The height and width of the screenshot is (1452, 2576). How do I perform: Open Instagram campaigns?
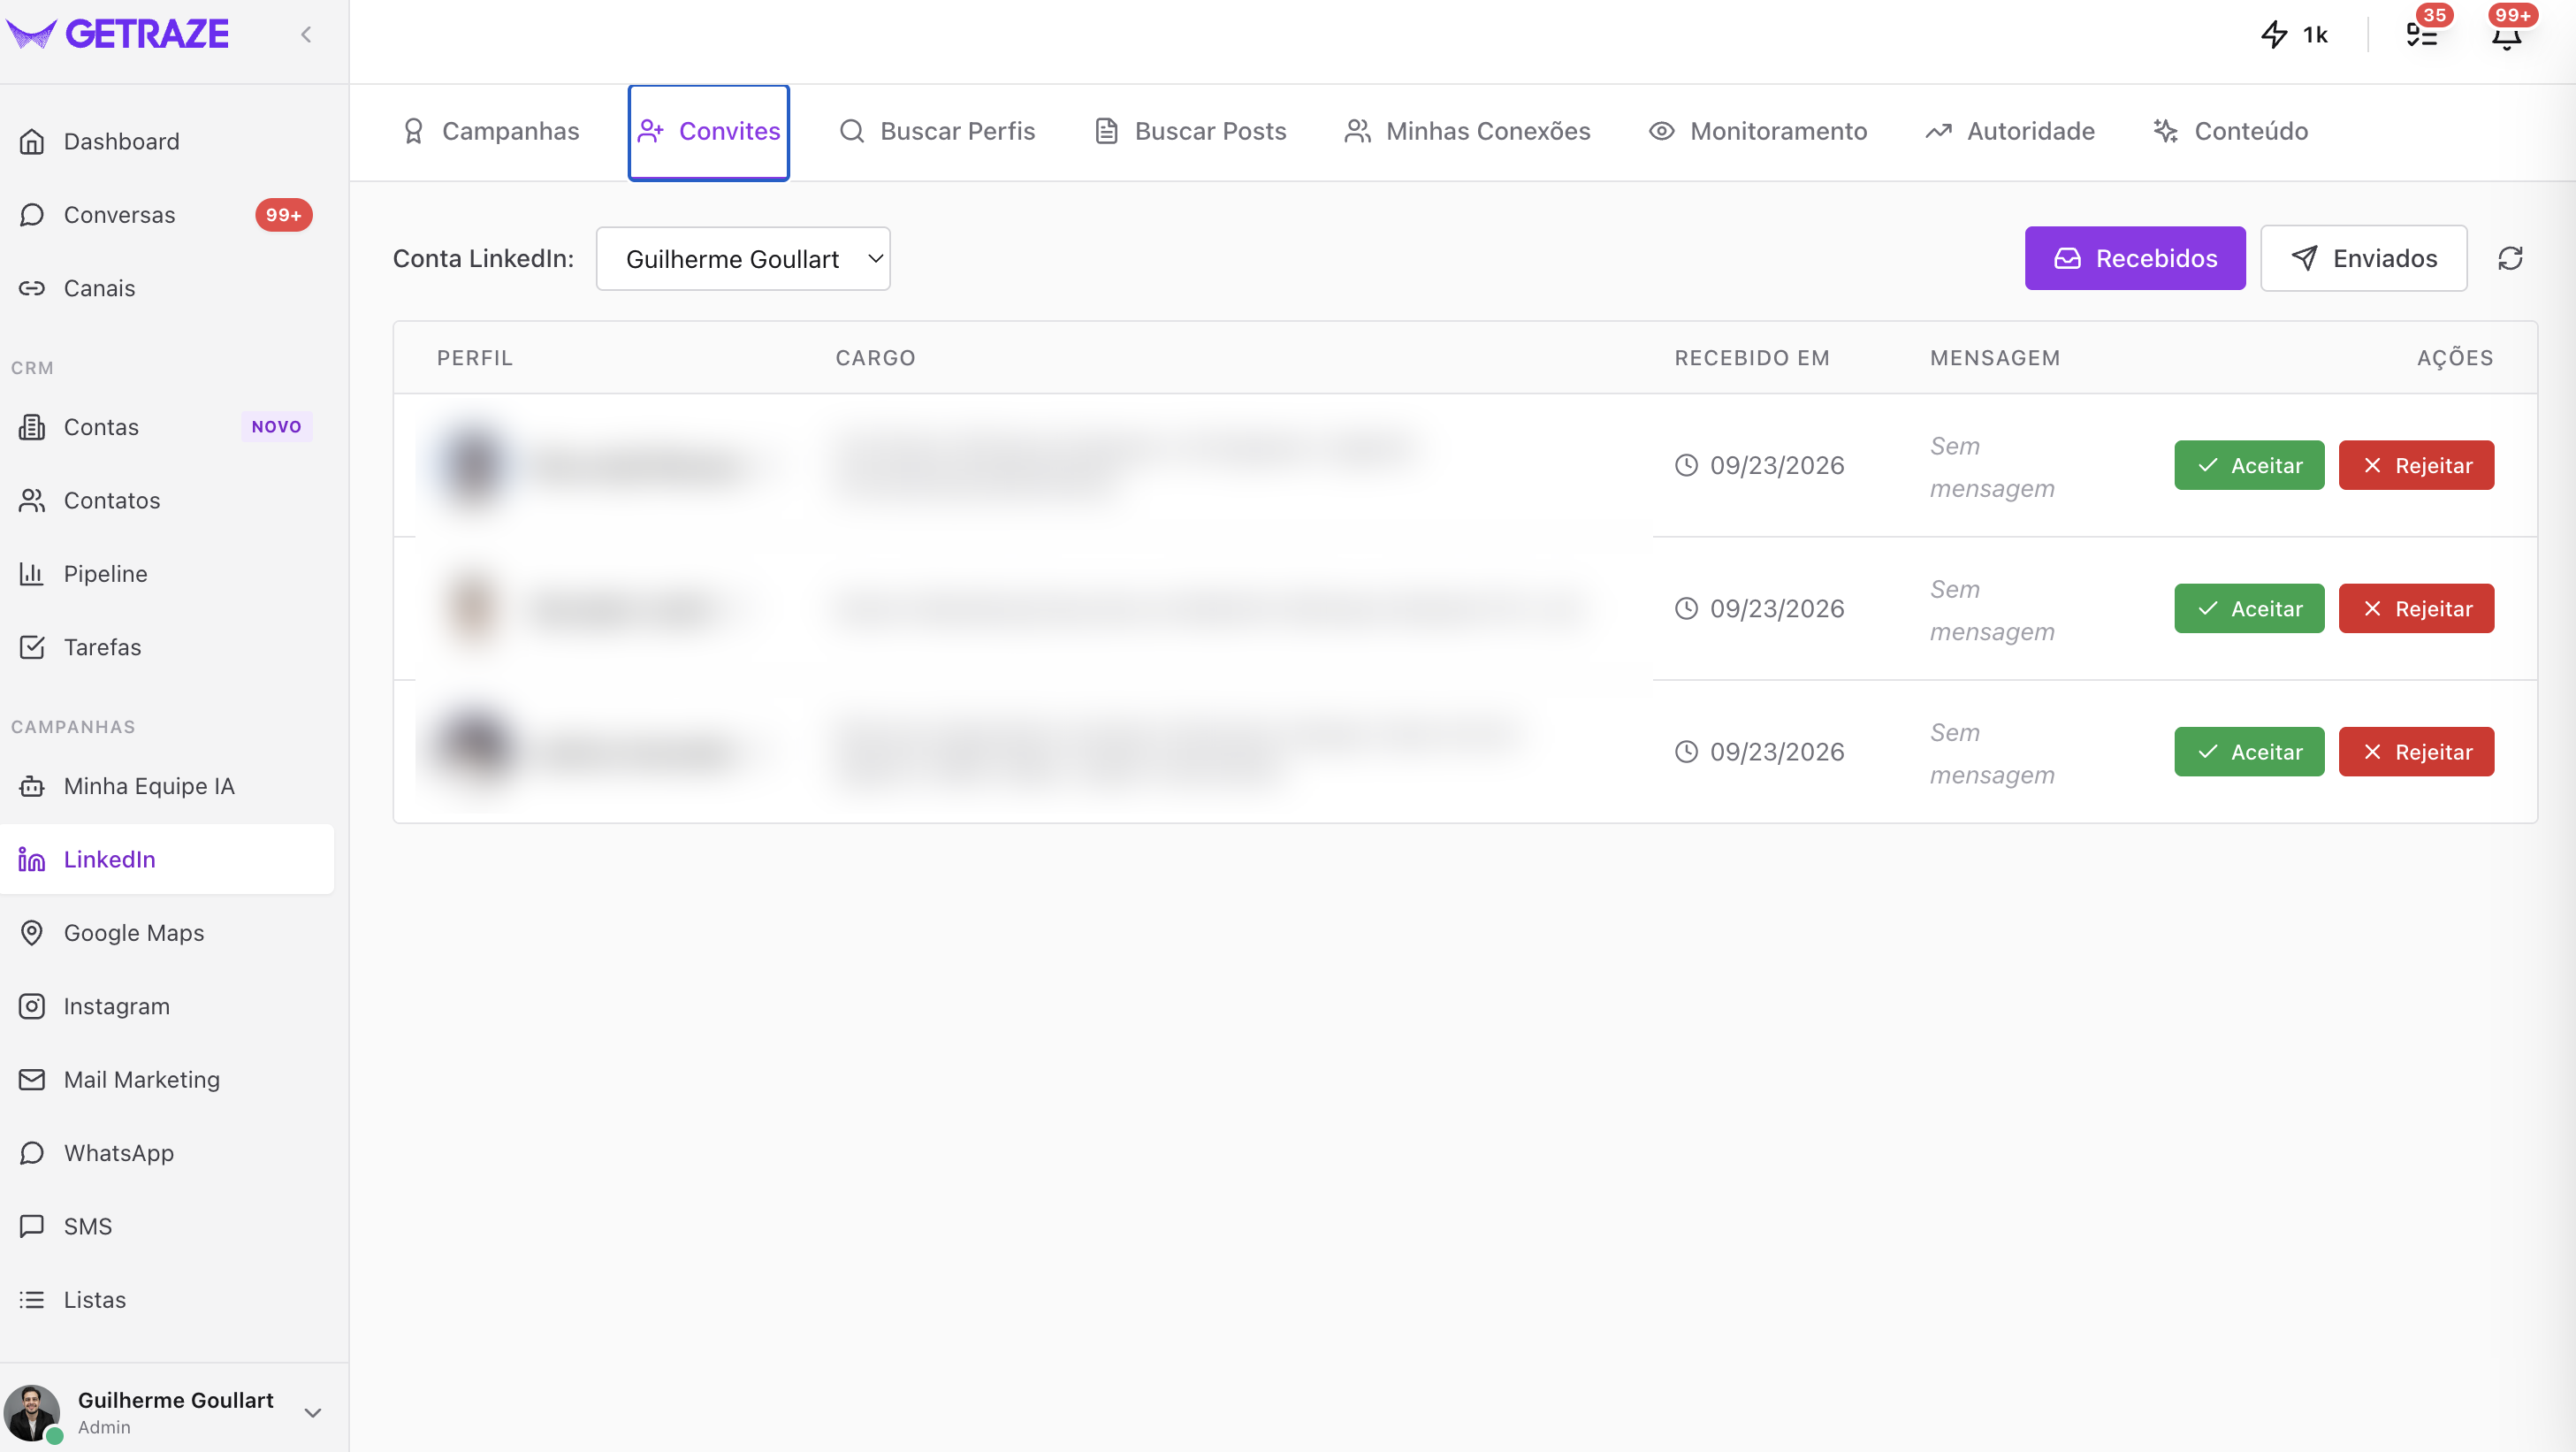(x=168, y=1006)
